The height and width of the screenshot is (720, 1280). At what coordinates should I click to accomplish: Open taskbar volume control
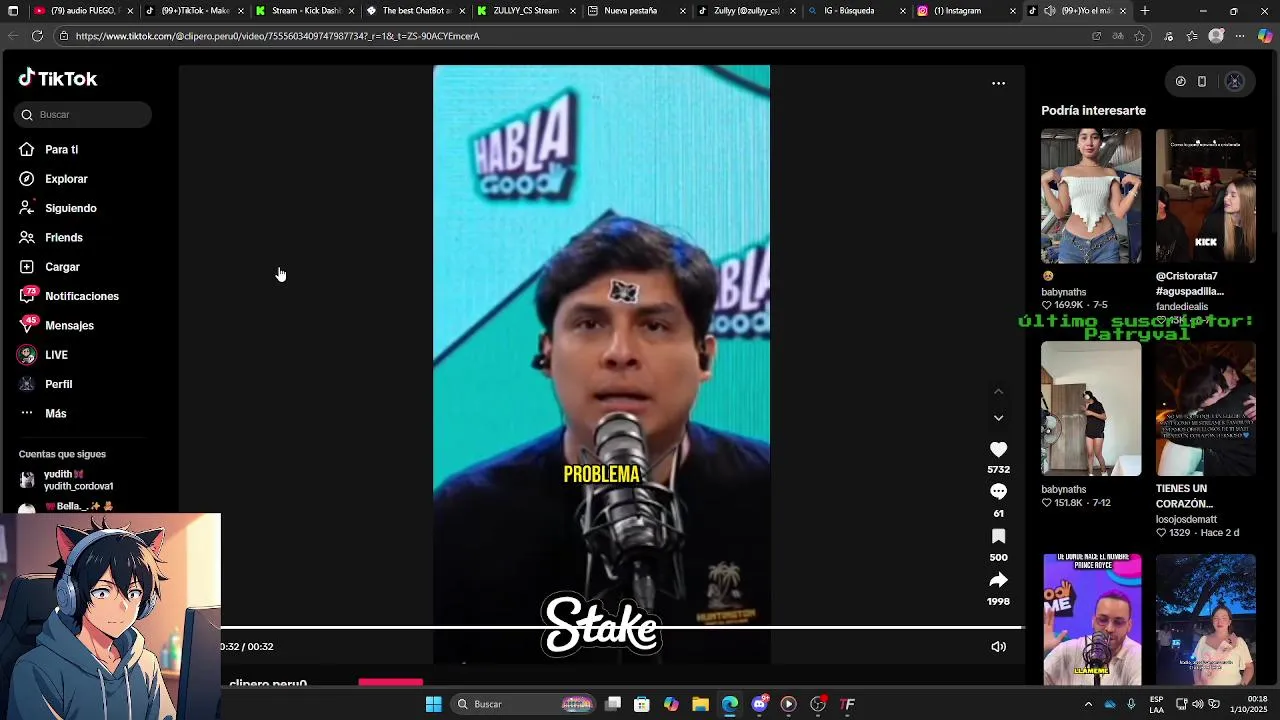(x=1197, y=704)
